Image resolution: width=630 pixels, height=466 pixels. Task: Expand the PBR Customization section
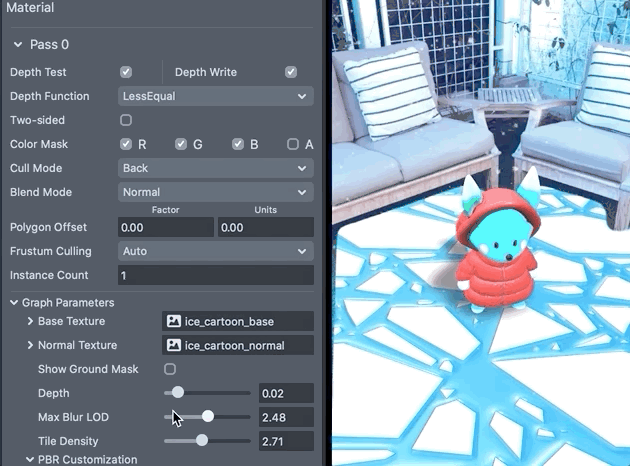(x=15, y=459)
